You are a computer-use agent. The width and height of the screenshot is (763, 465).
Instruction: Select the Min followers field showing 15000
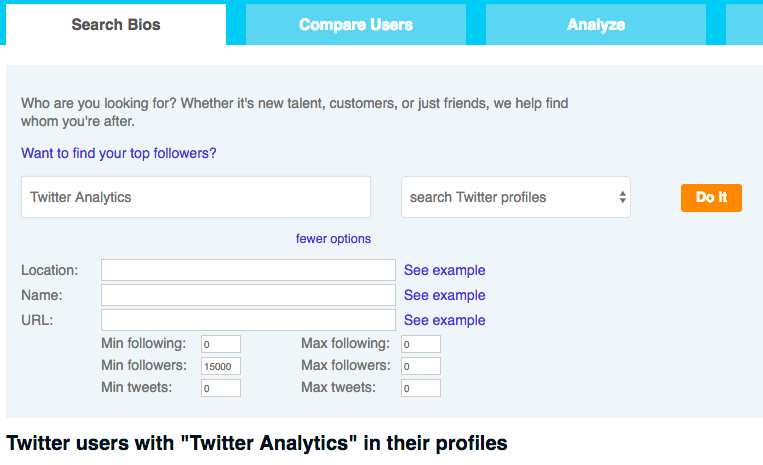220,366
